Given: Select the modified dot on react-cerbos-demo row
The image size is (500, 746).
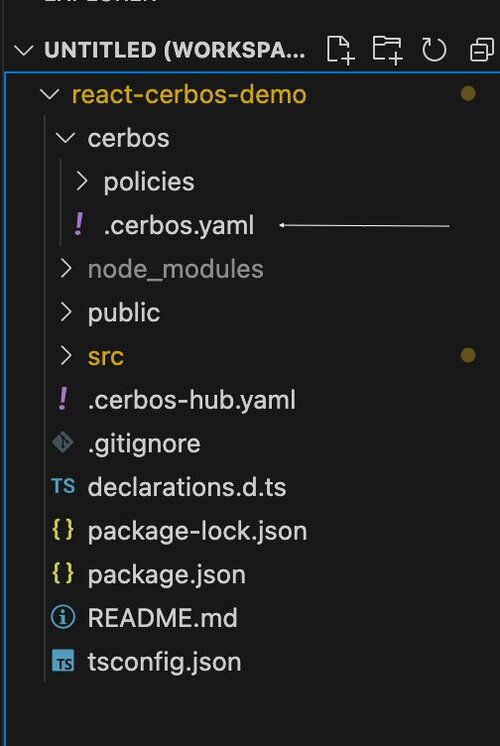Looking at the screenshot, I should (468, 94).
